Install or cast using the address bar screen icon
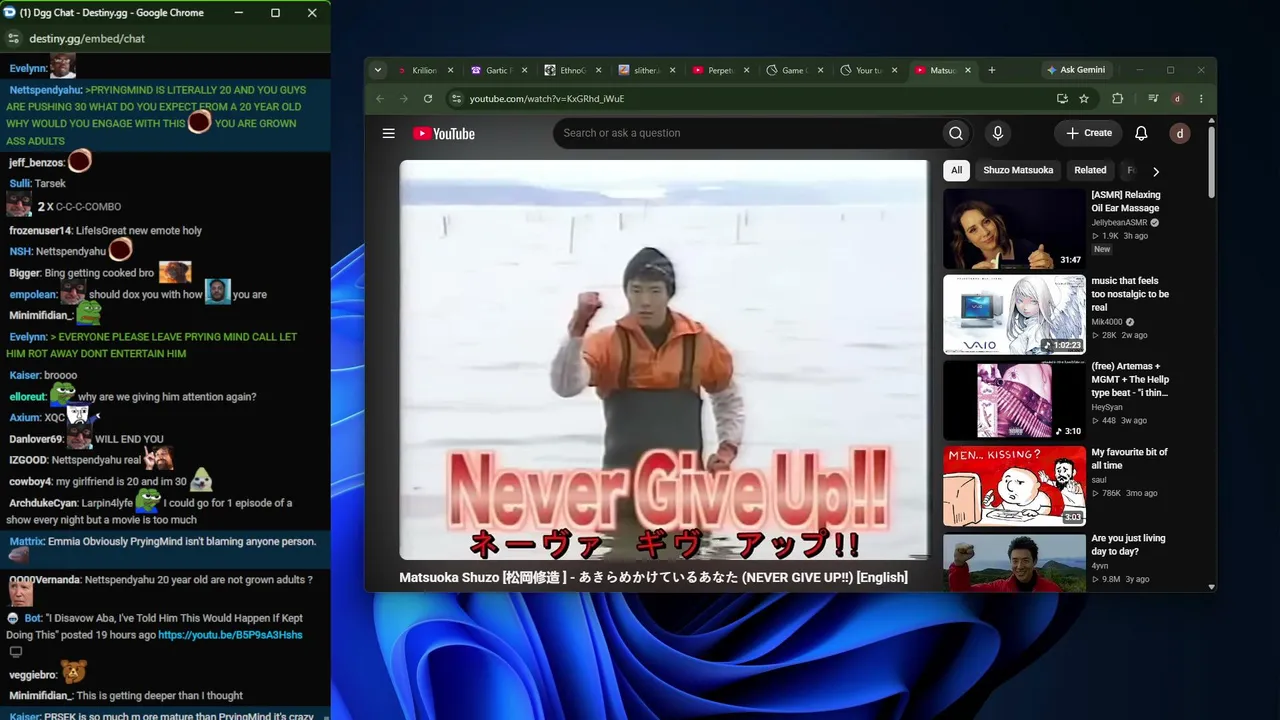 [1062, 99]
